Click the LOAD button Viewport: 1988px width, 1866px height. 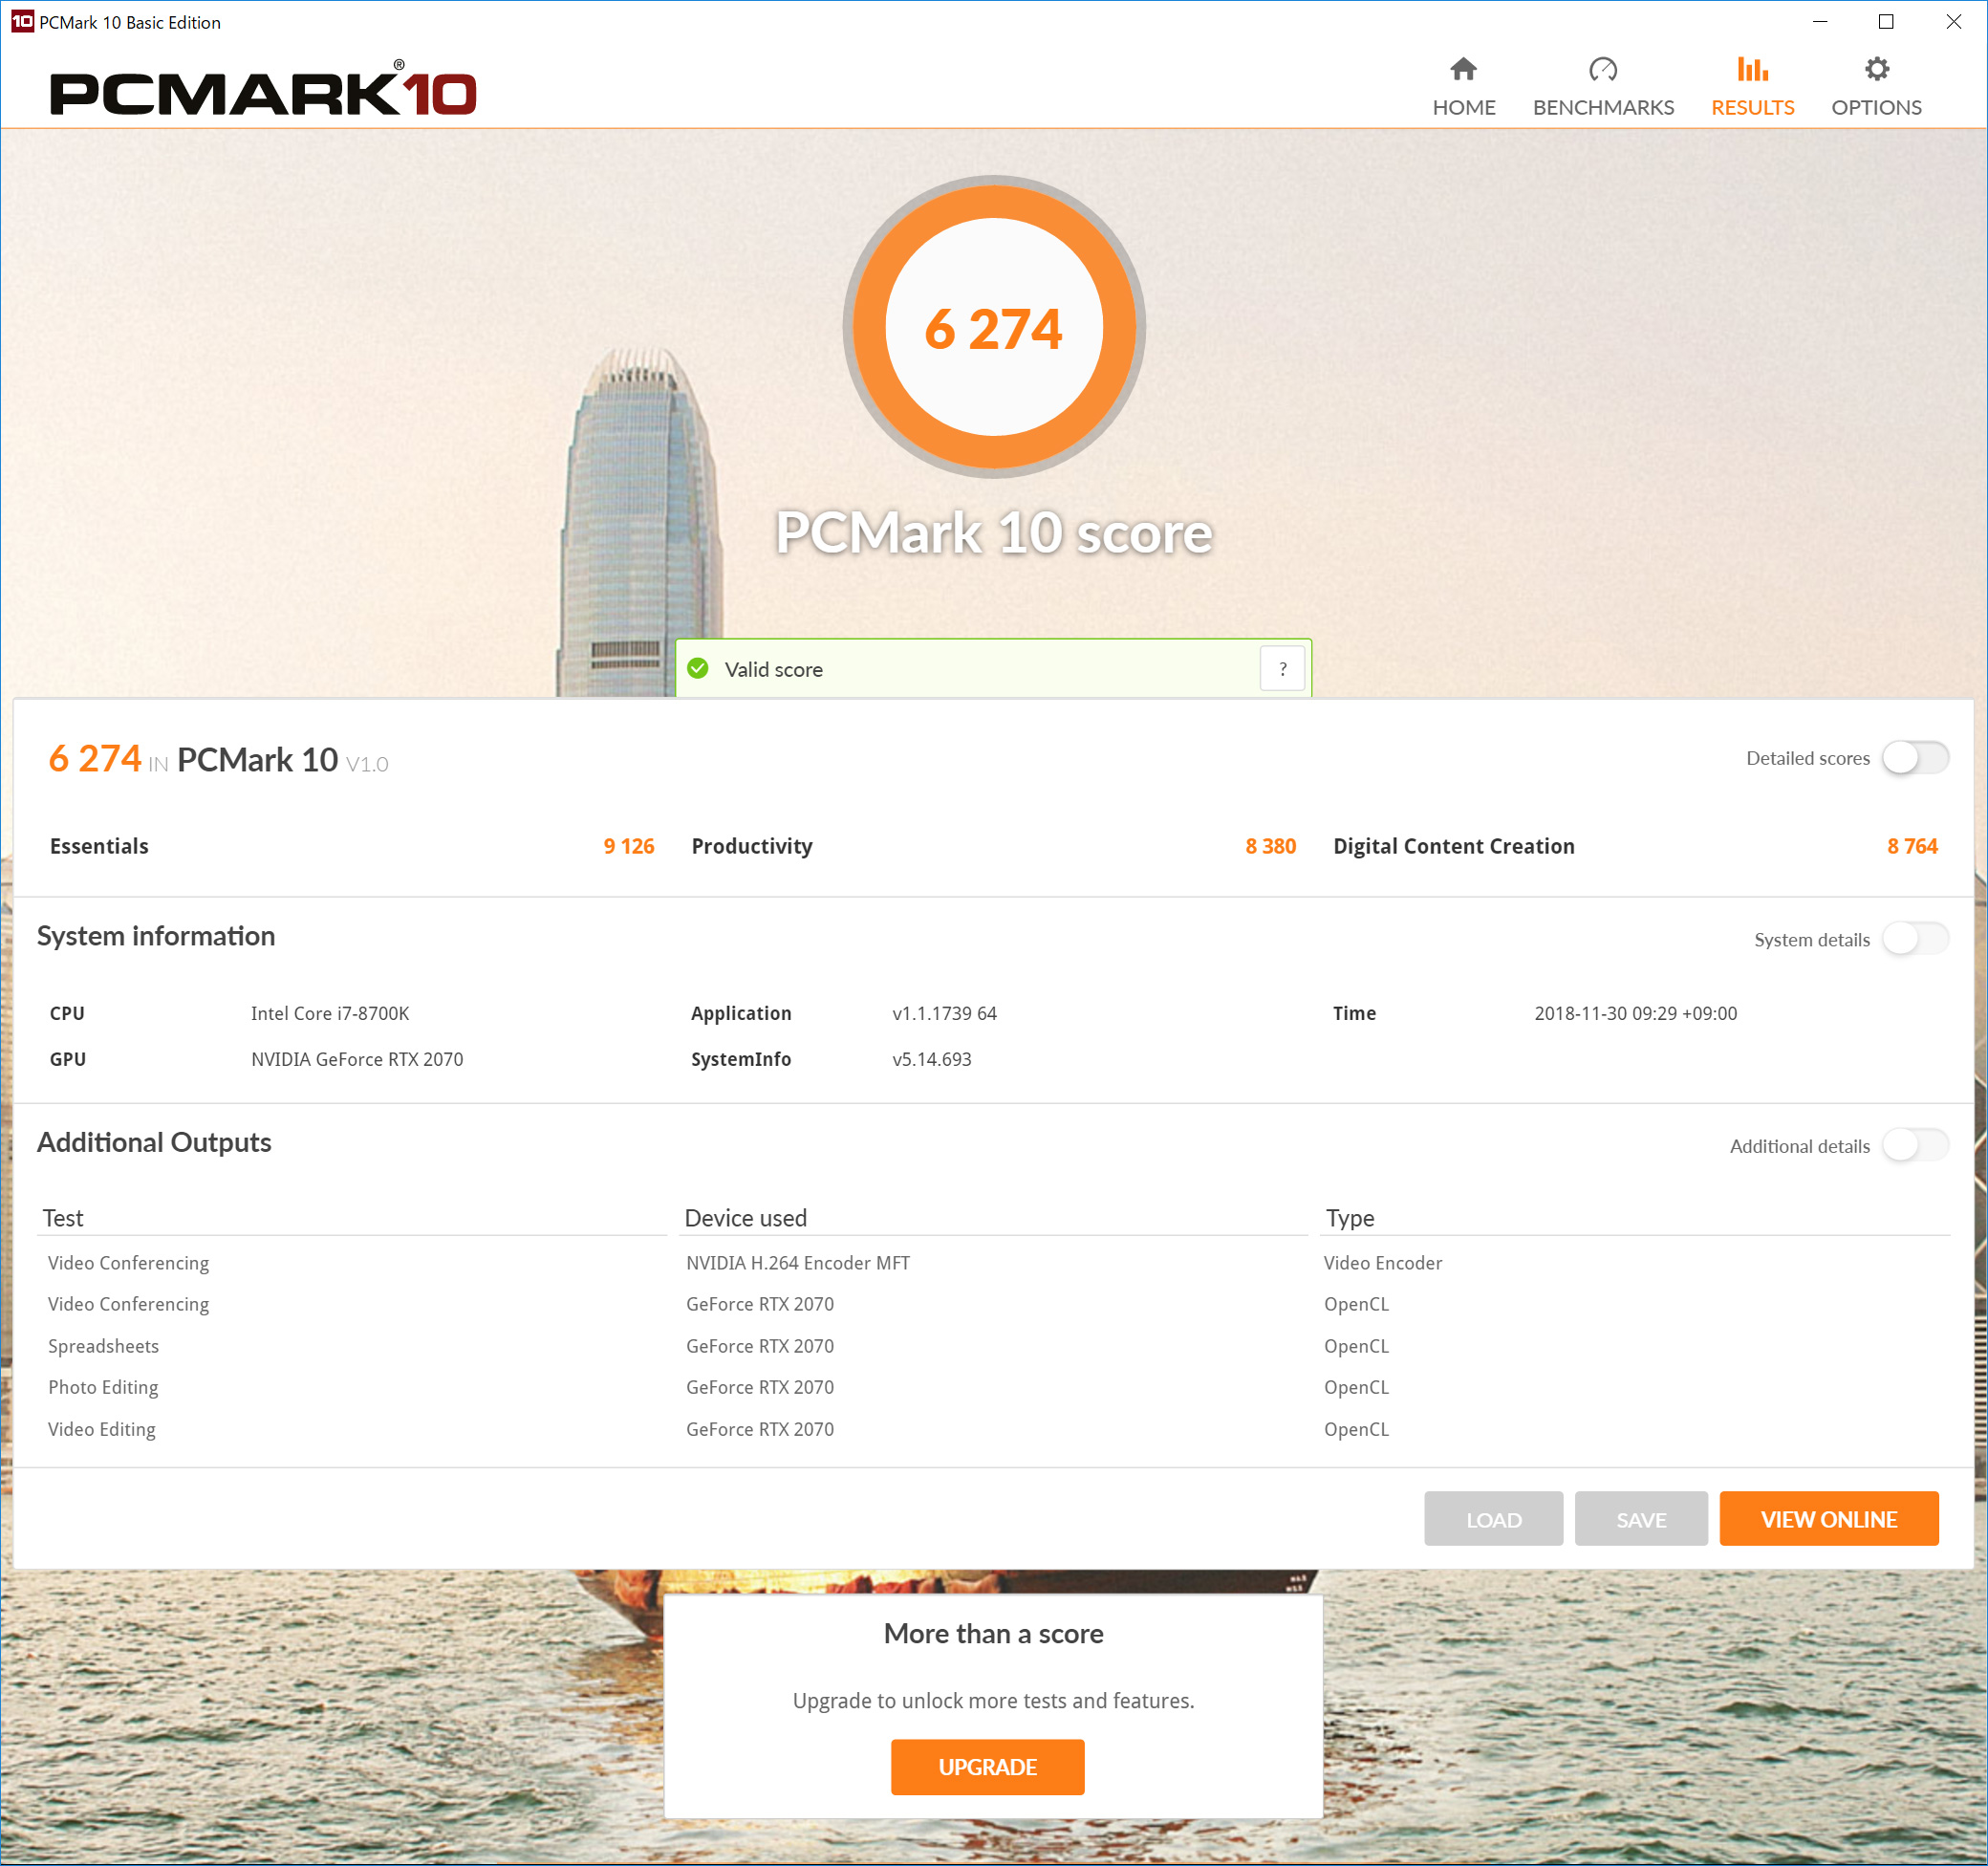click(x=1493, y=1519)
